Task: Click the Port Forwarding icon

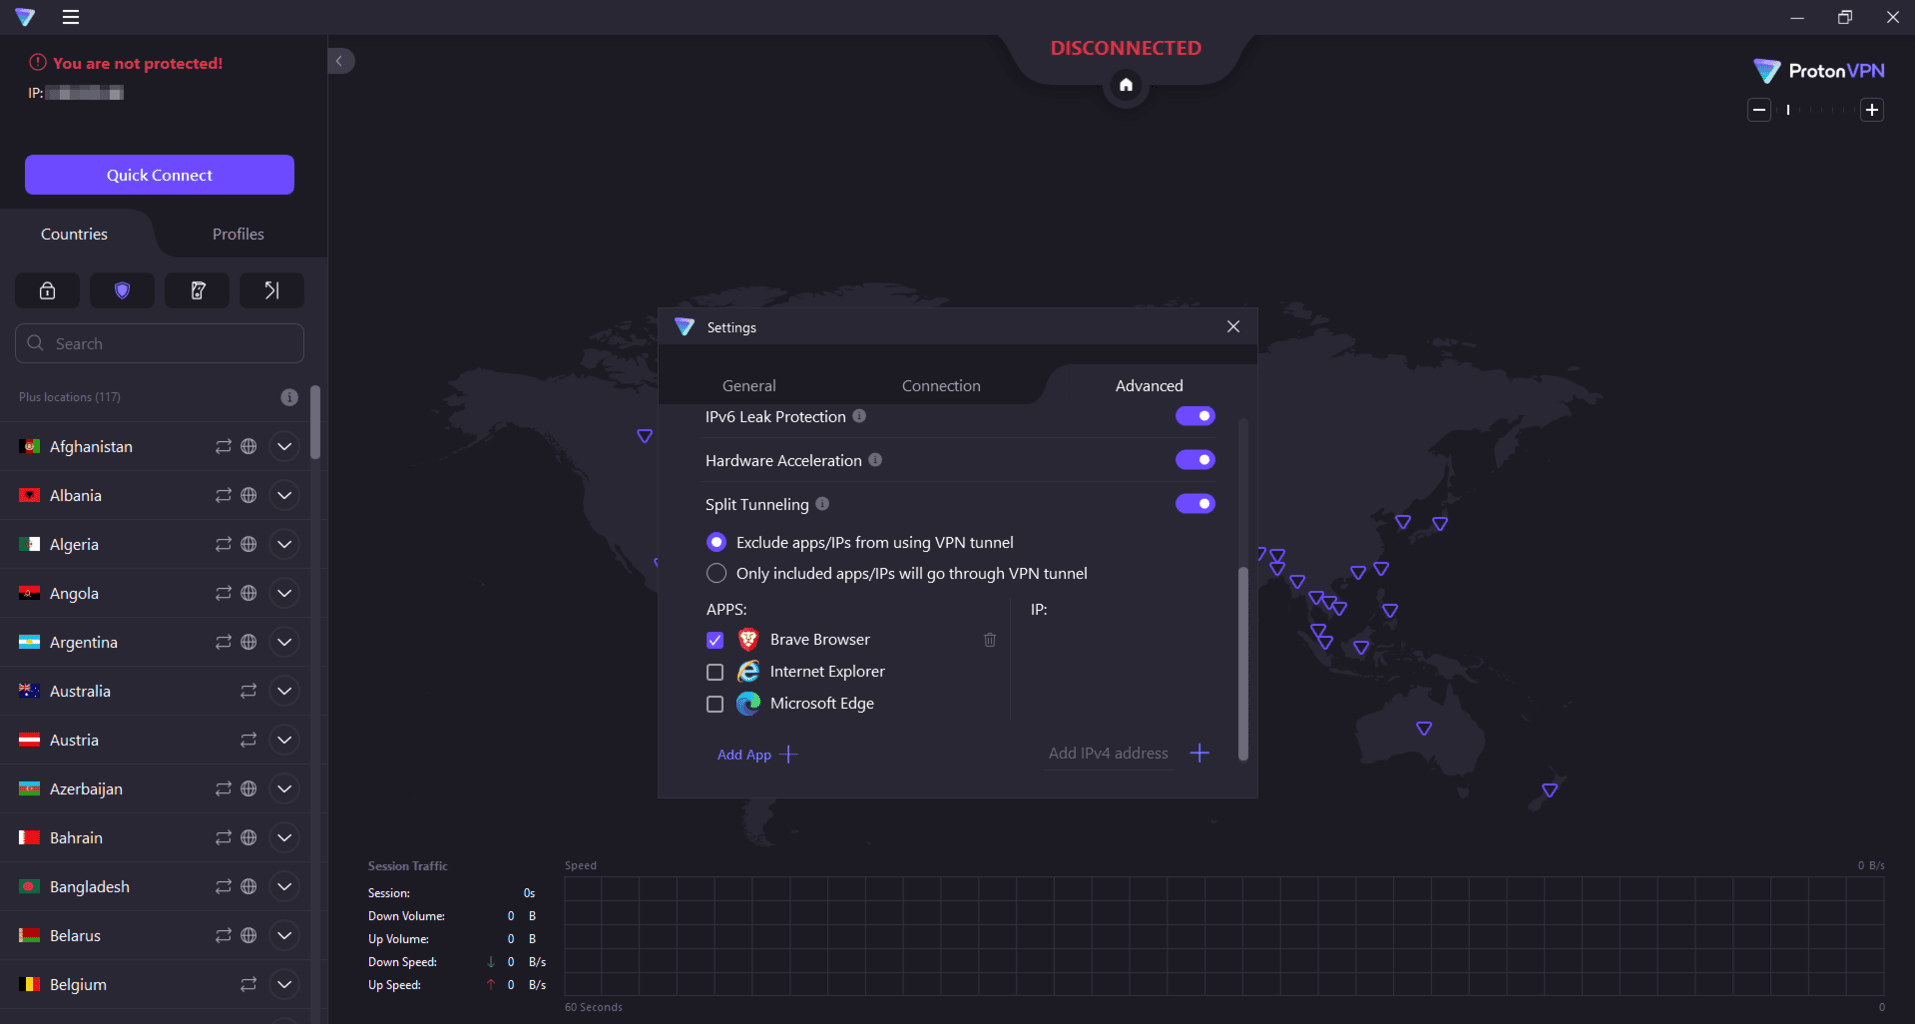Action: click(272, 291)
